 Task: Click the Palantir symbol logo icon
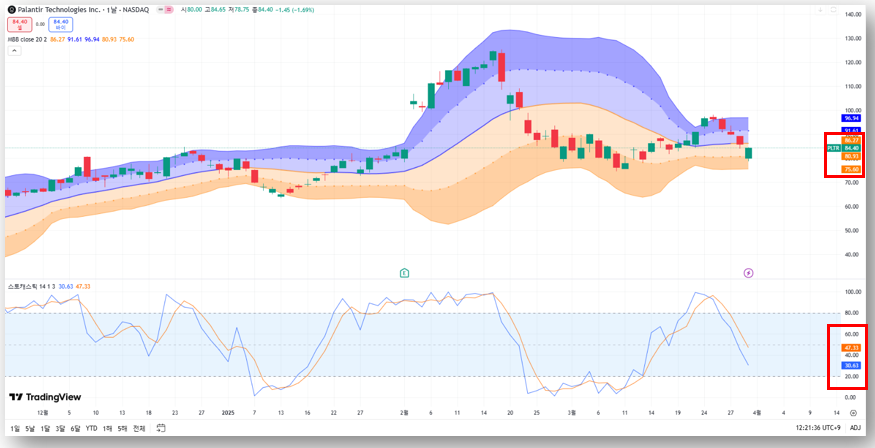pyautogui.click(x=11, y=10)
